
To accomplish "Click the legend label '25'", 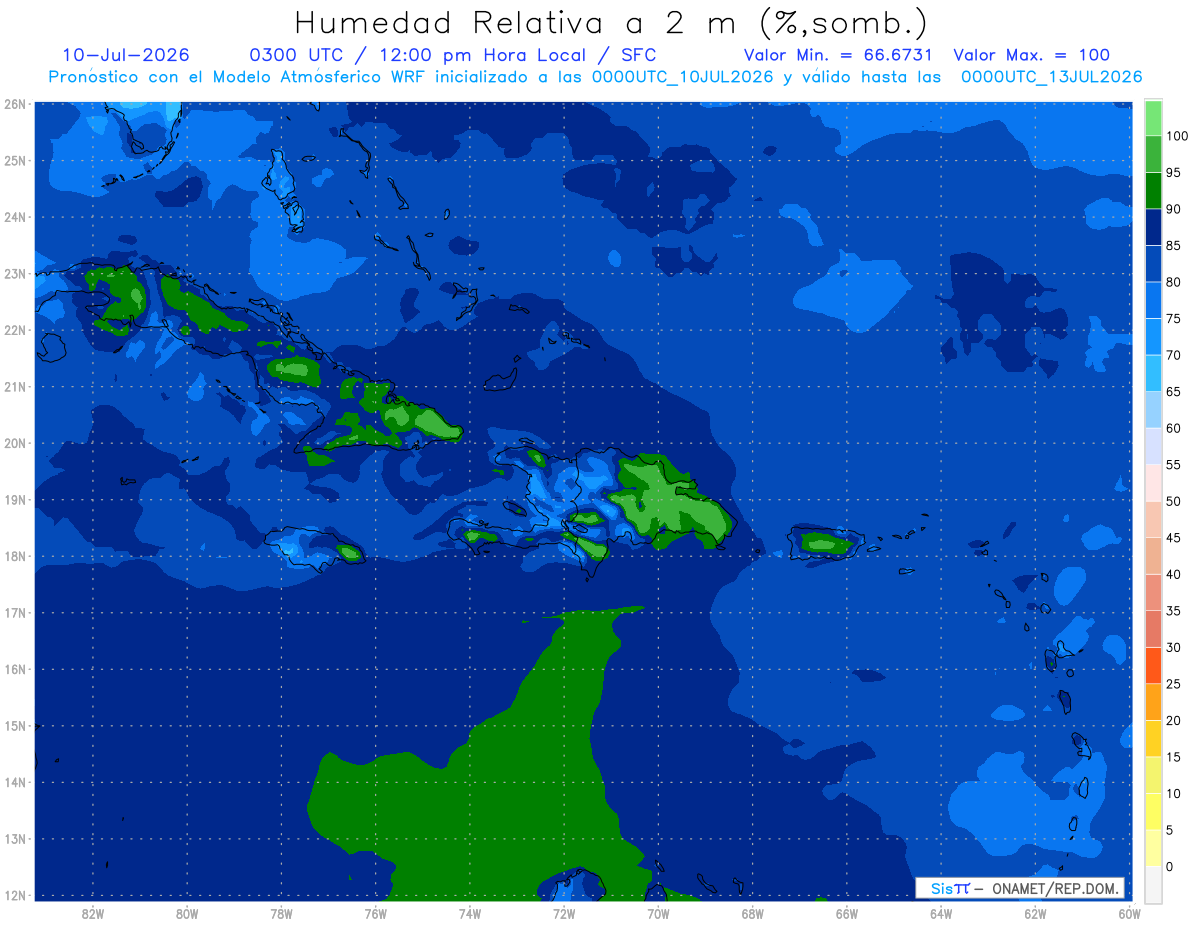I will click(x=1174, y=684).
